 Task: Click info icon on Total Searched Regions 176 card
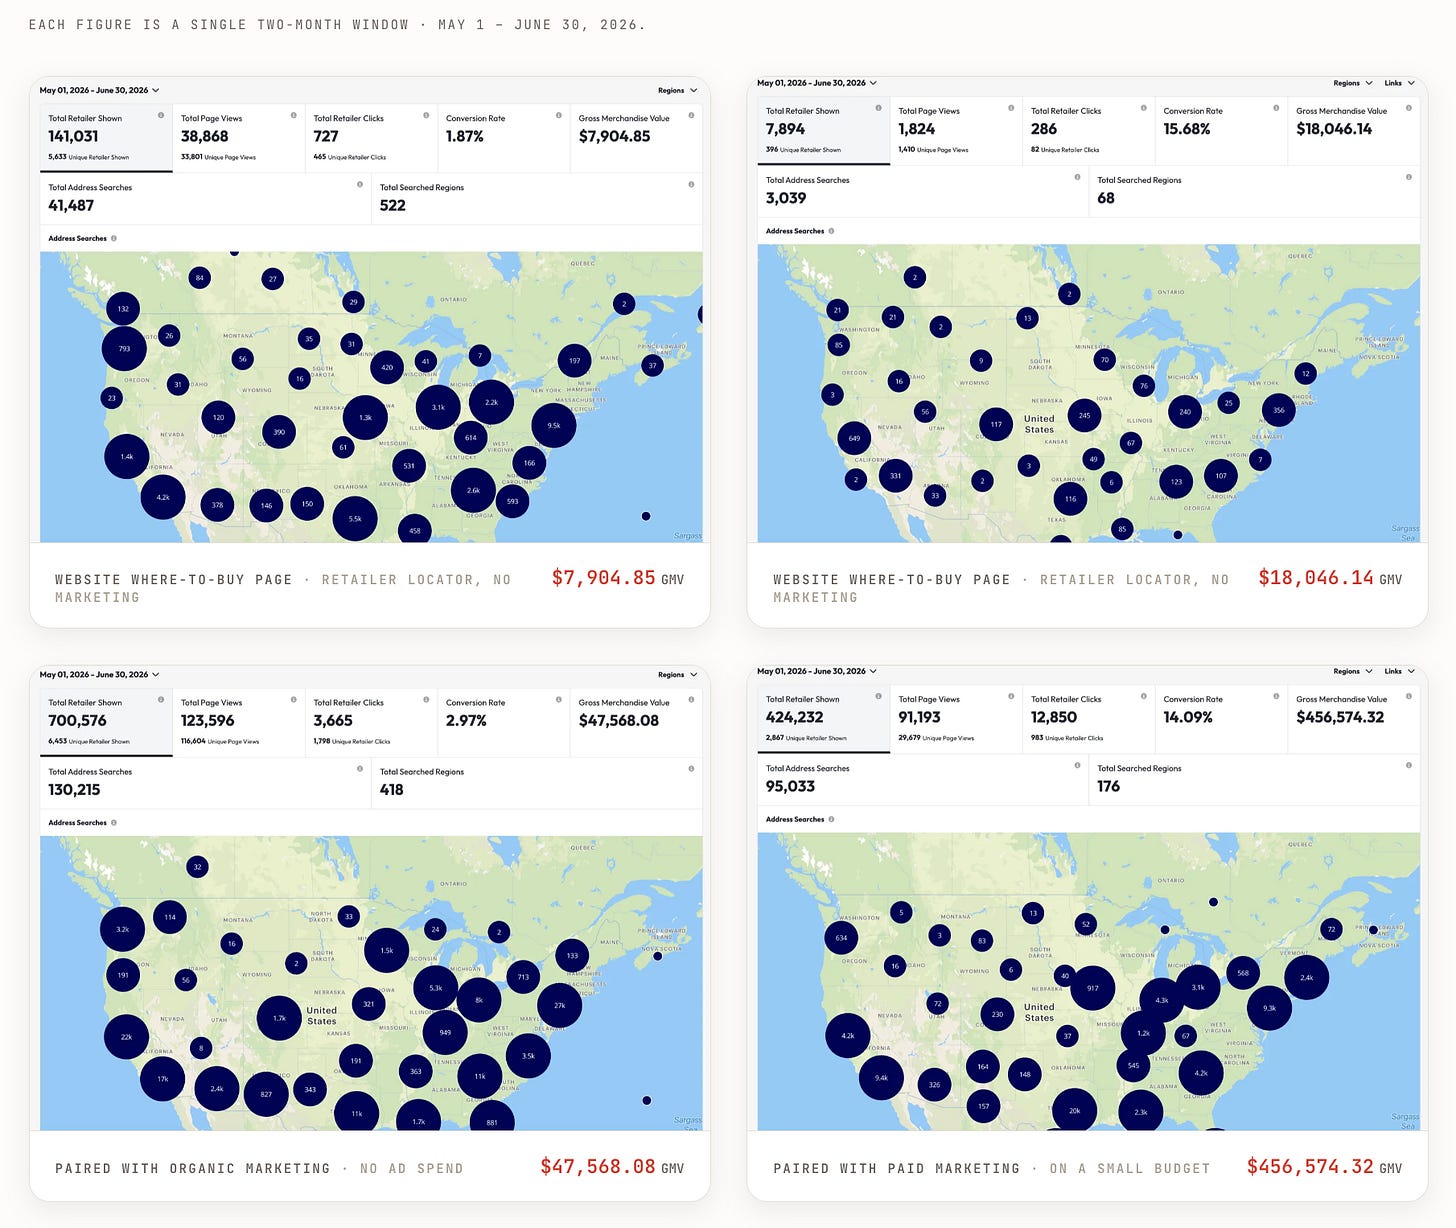[x=1408, y=765]
